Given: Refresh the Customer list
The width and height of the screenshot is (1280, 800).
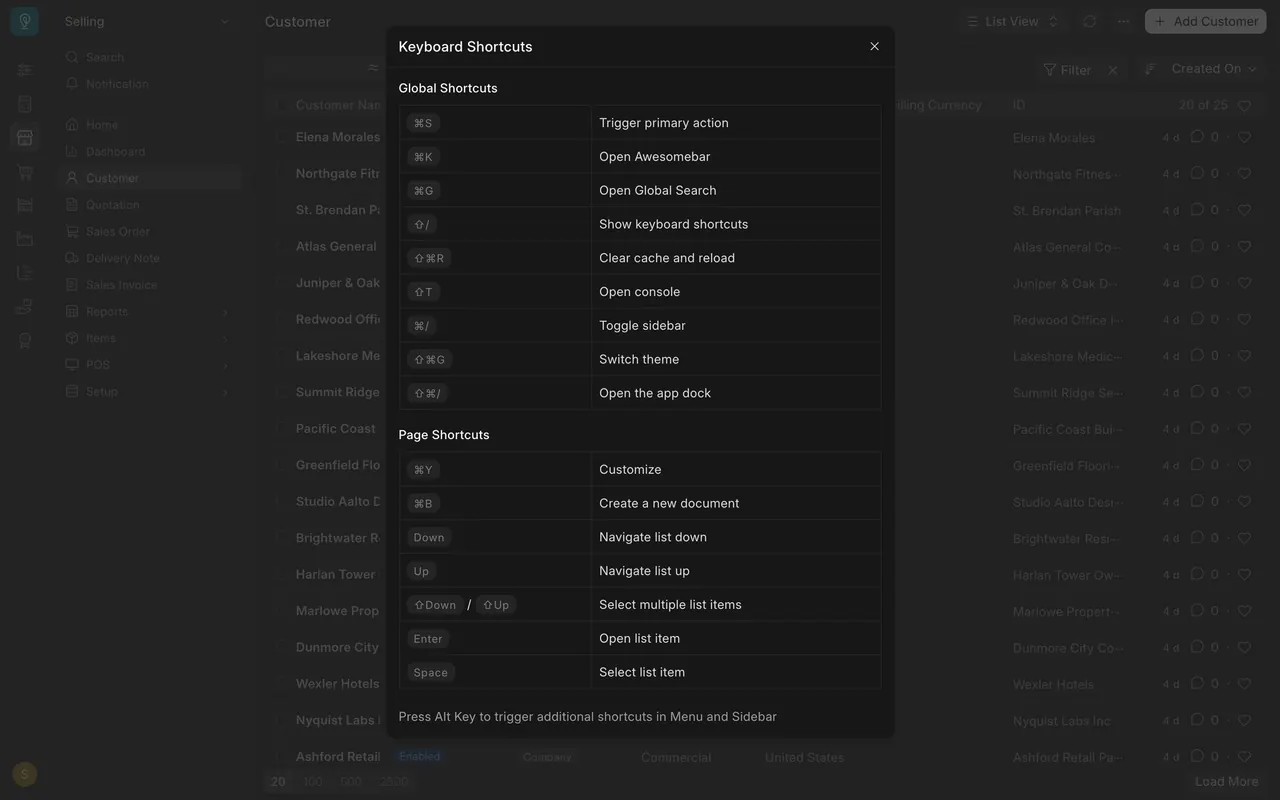Looking at the screenshot, I should [1089, 21].
